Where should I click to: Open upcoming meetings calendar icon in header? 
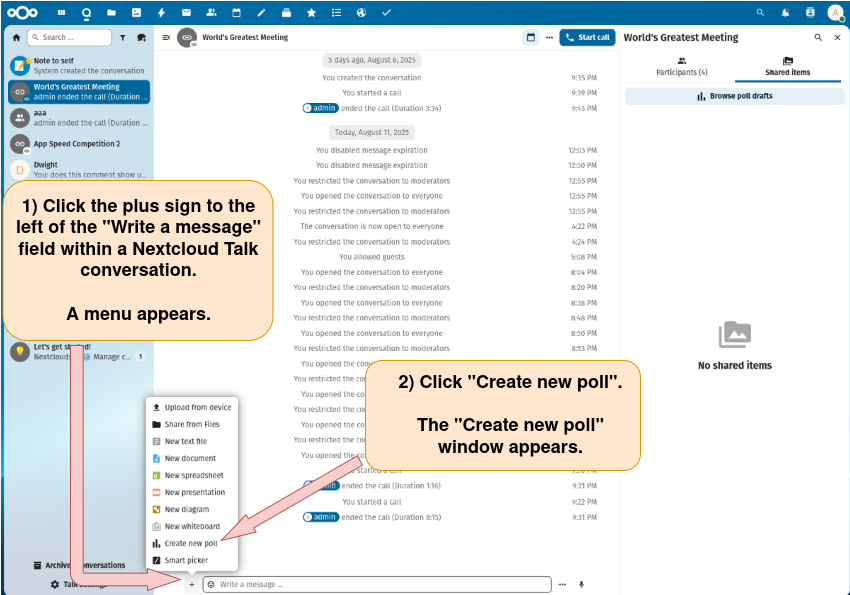coord(531,37)
